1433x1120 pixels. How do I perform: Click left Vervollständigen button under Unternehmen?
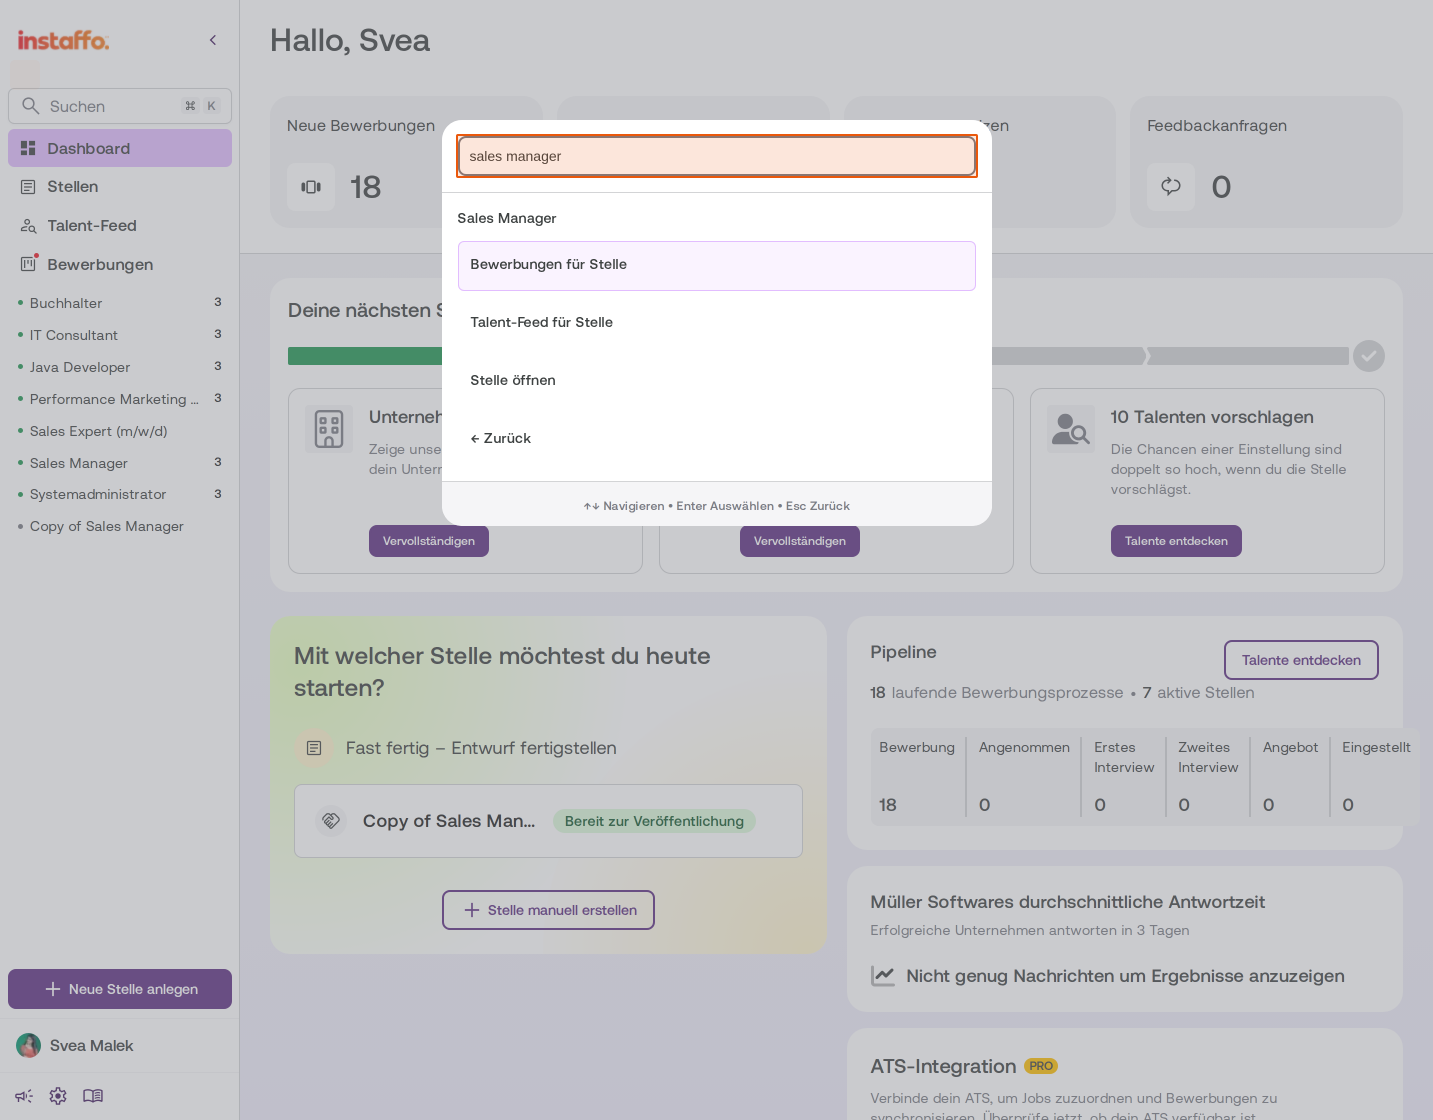pos(429,541)
